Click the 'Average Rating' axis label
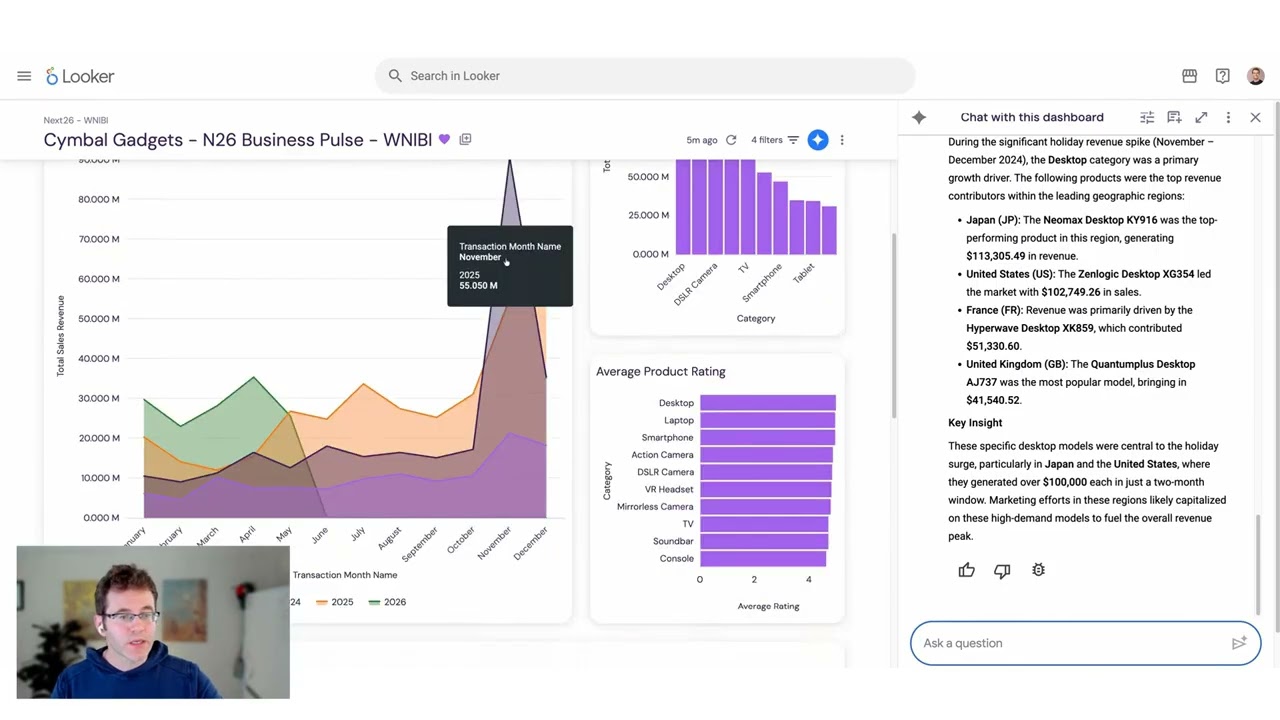The width and height of the screenshot is (1280, 720). pos(768,606)
